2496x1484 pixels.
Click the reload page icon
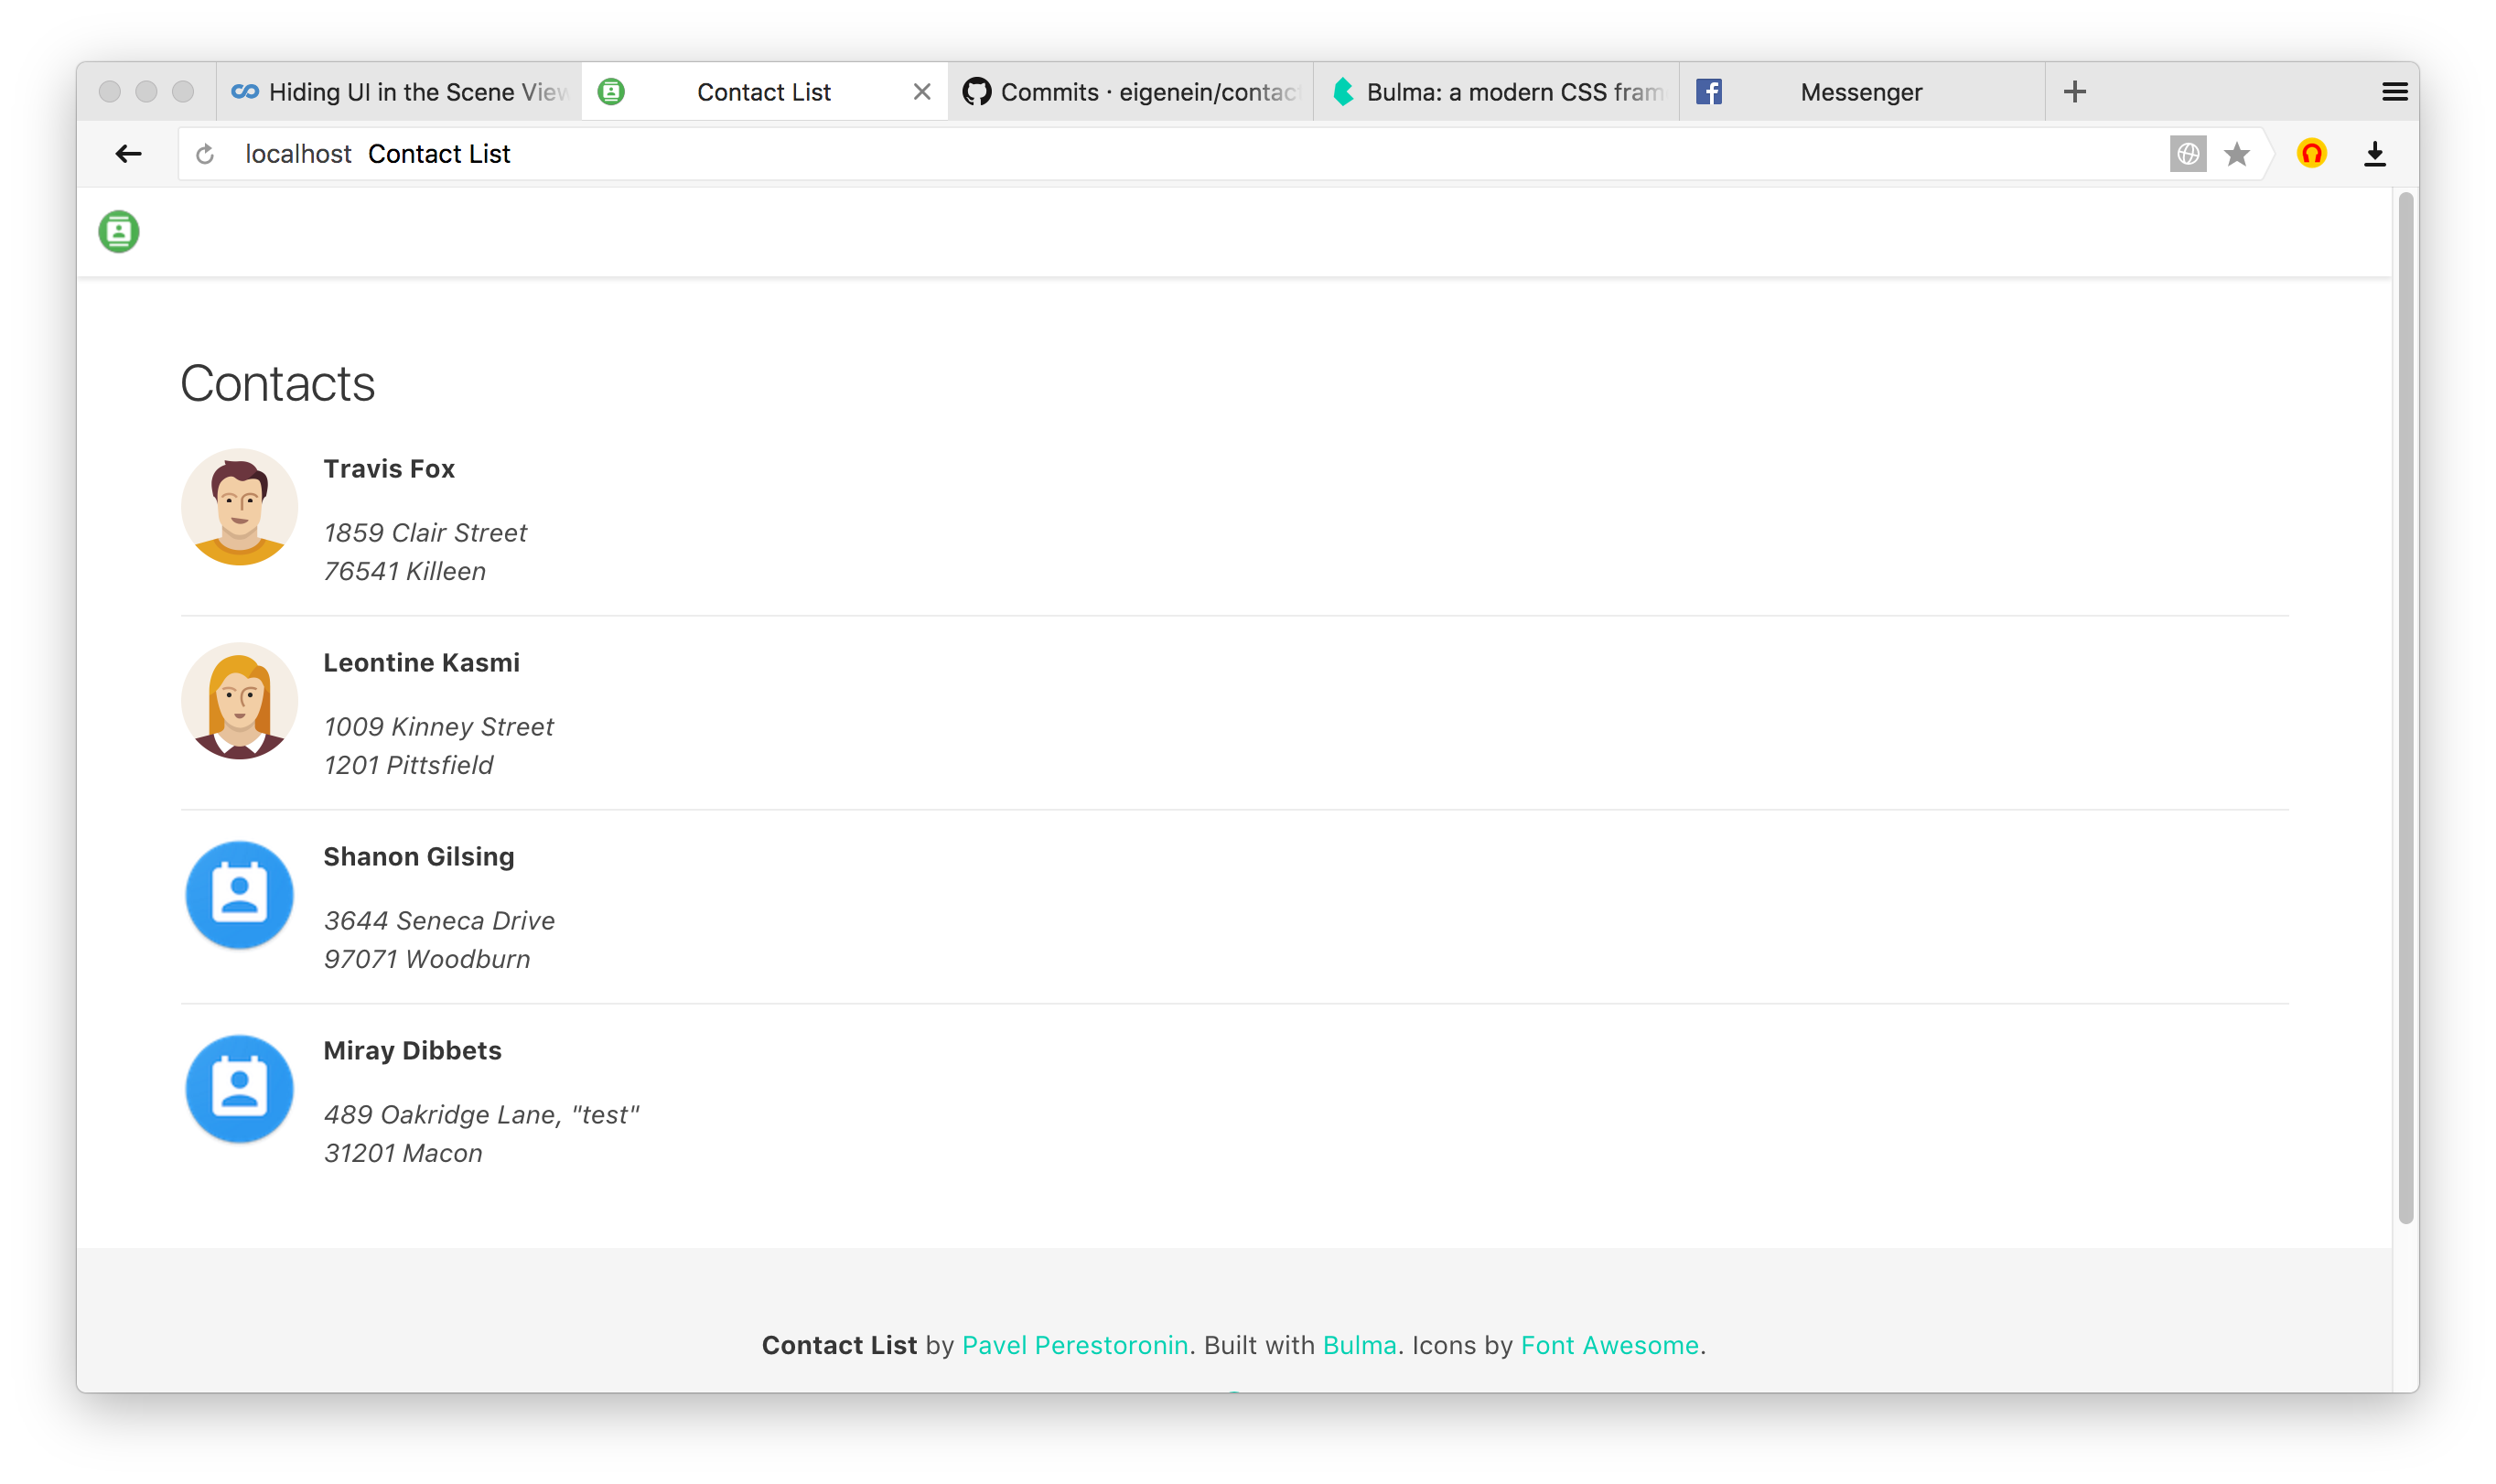click(x=205, y=154)
